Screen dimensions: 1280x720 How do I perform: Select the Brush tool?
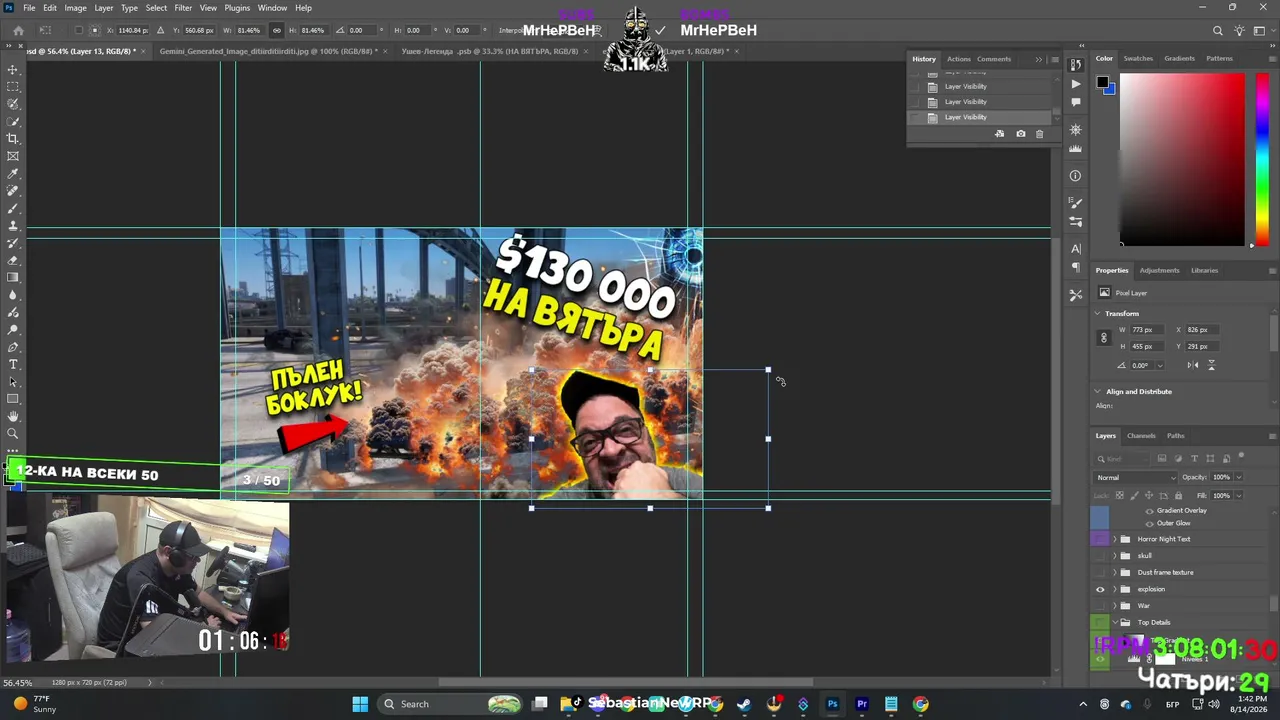pos(13,208)
